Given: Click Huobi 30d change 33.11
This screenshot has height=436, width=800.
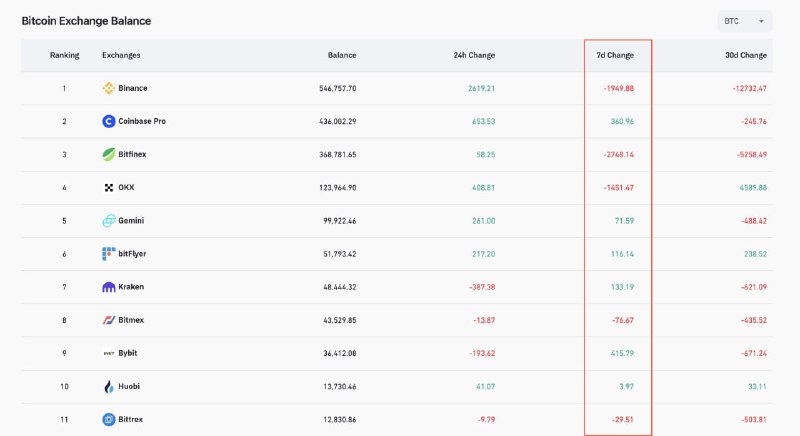Looking at the screenshot, I should (x=757, y=387).
